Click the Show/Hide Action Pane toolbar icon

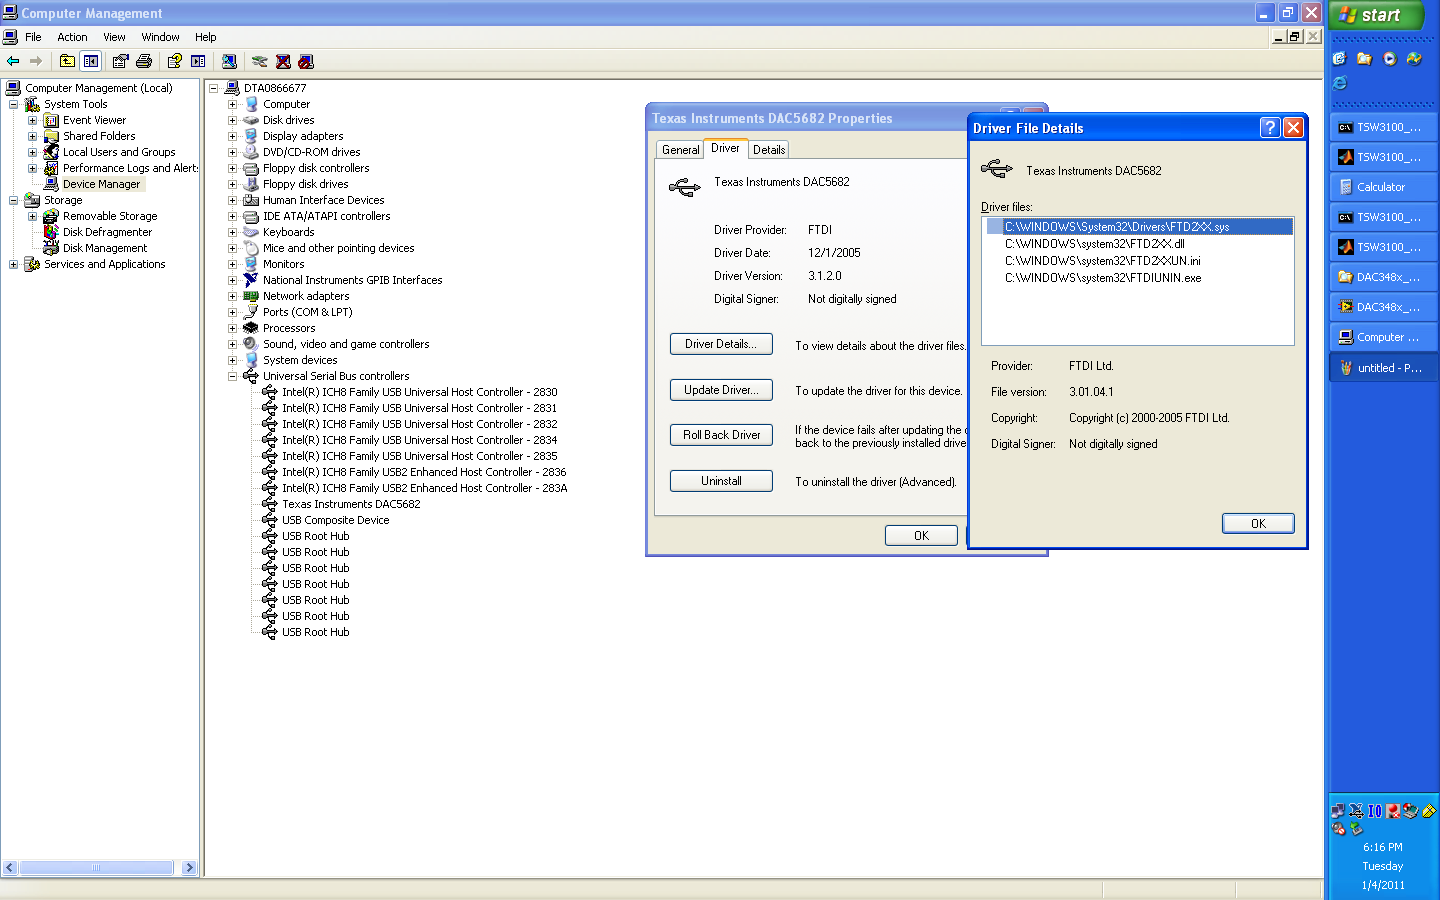click(198, 61)
